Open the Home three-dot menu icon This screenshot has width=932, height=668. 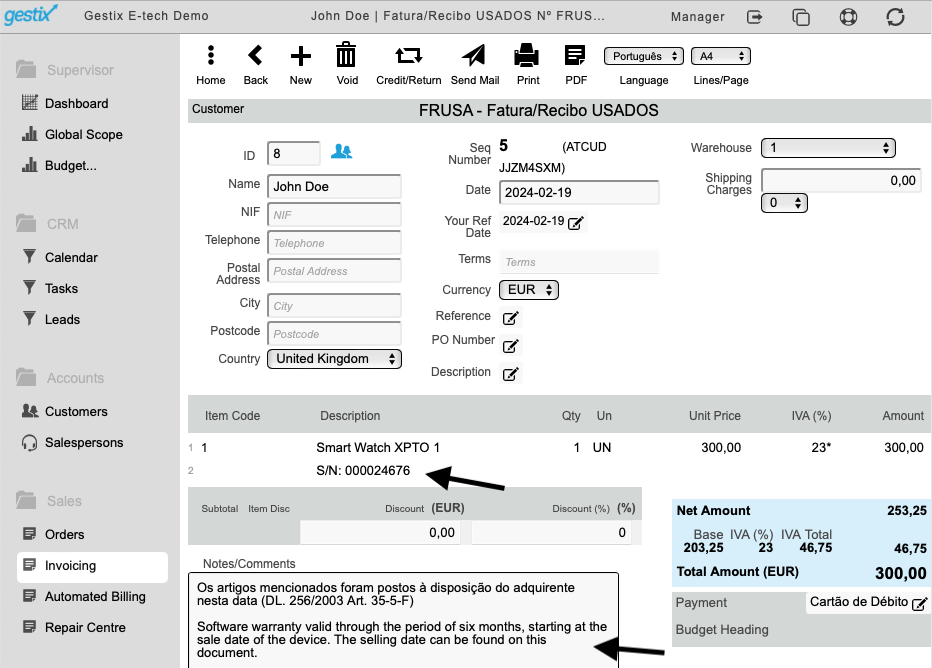tap(210, 56)
